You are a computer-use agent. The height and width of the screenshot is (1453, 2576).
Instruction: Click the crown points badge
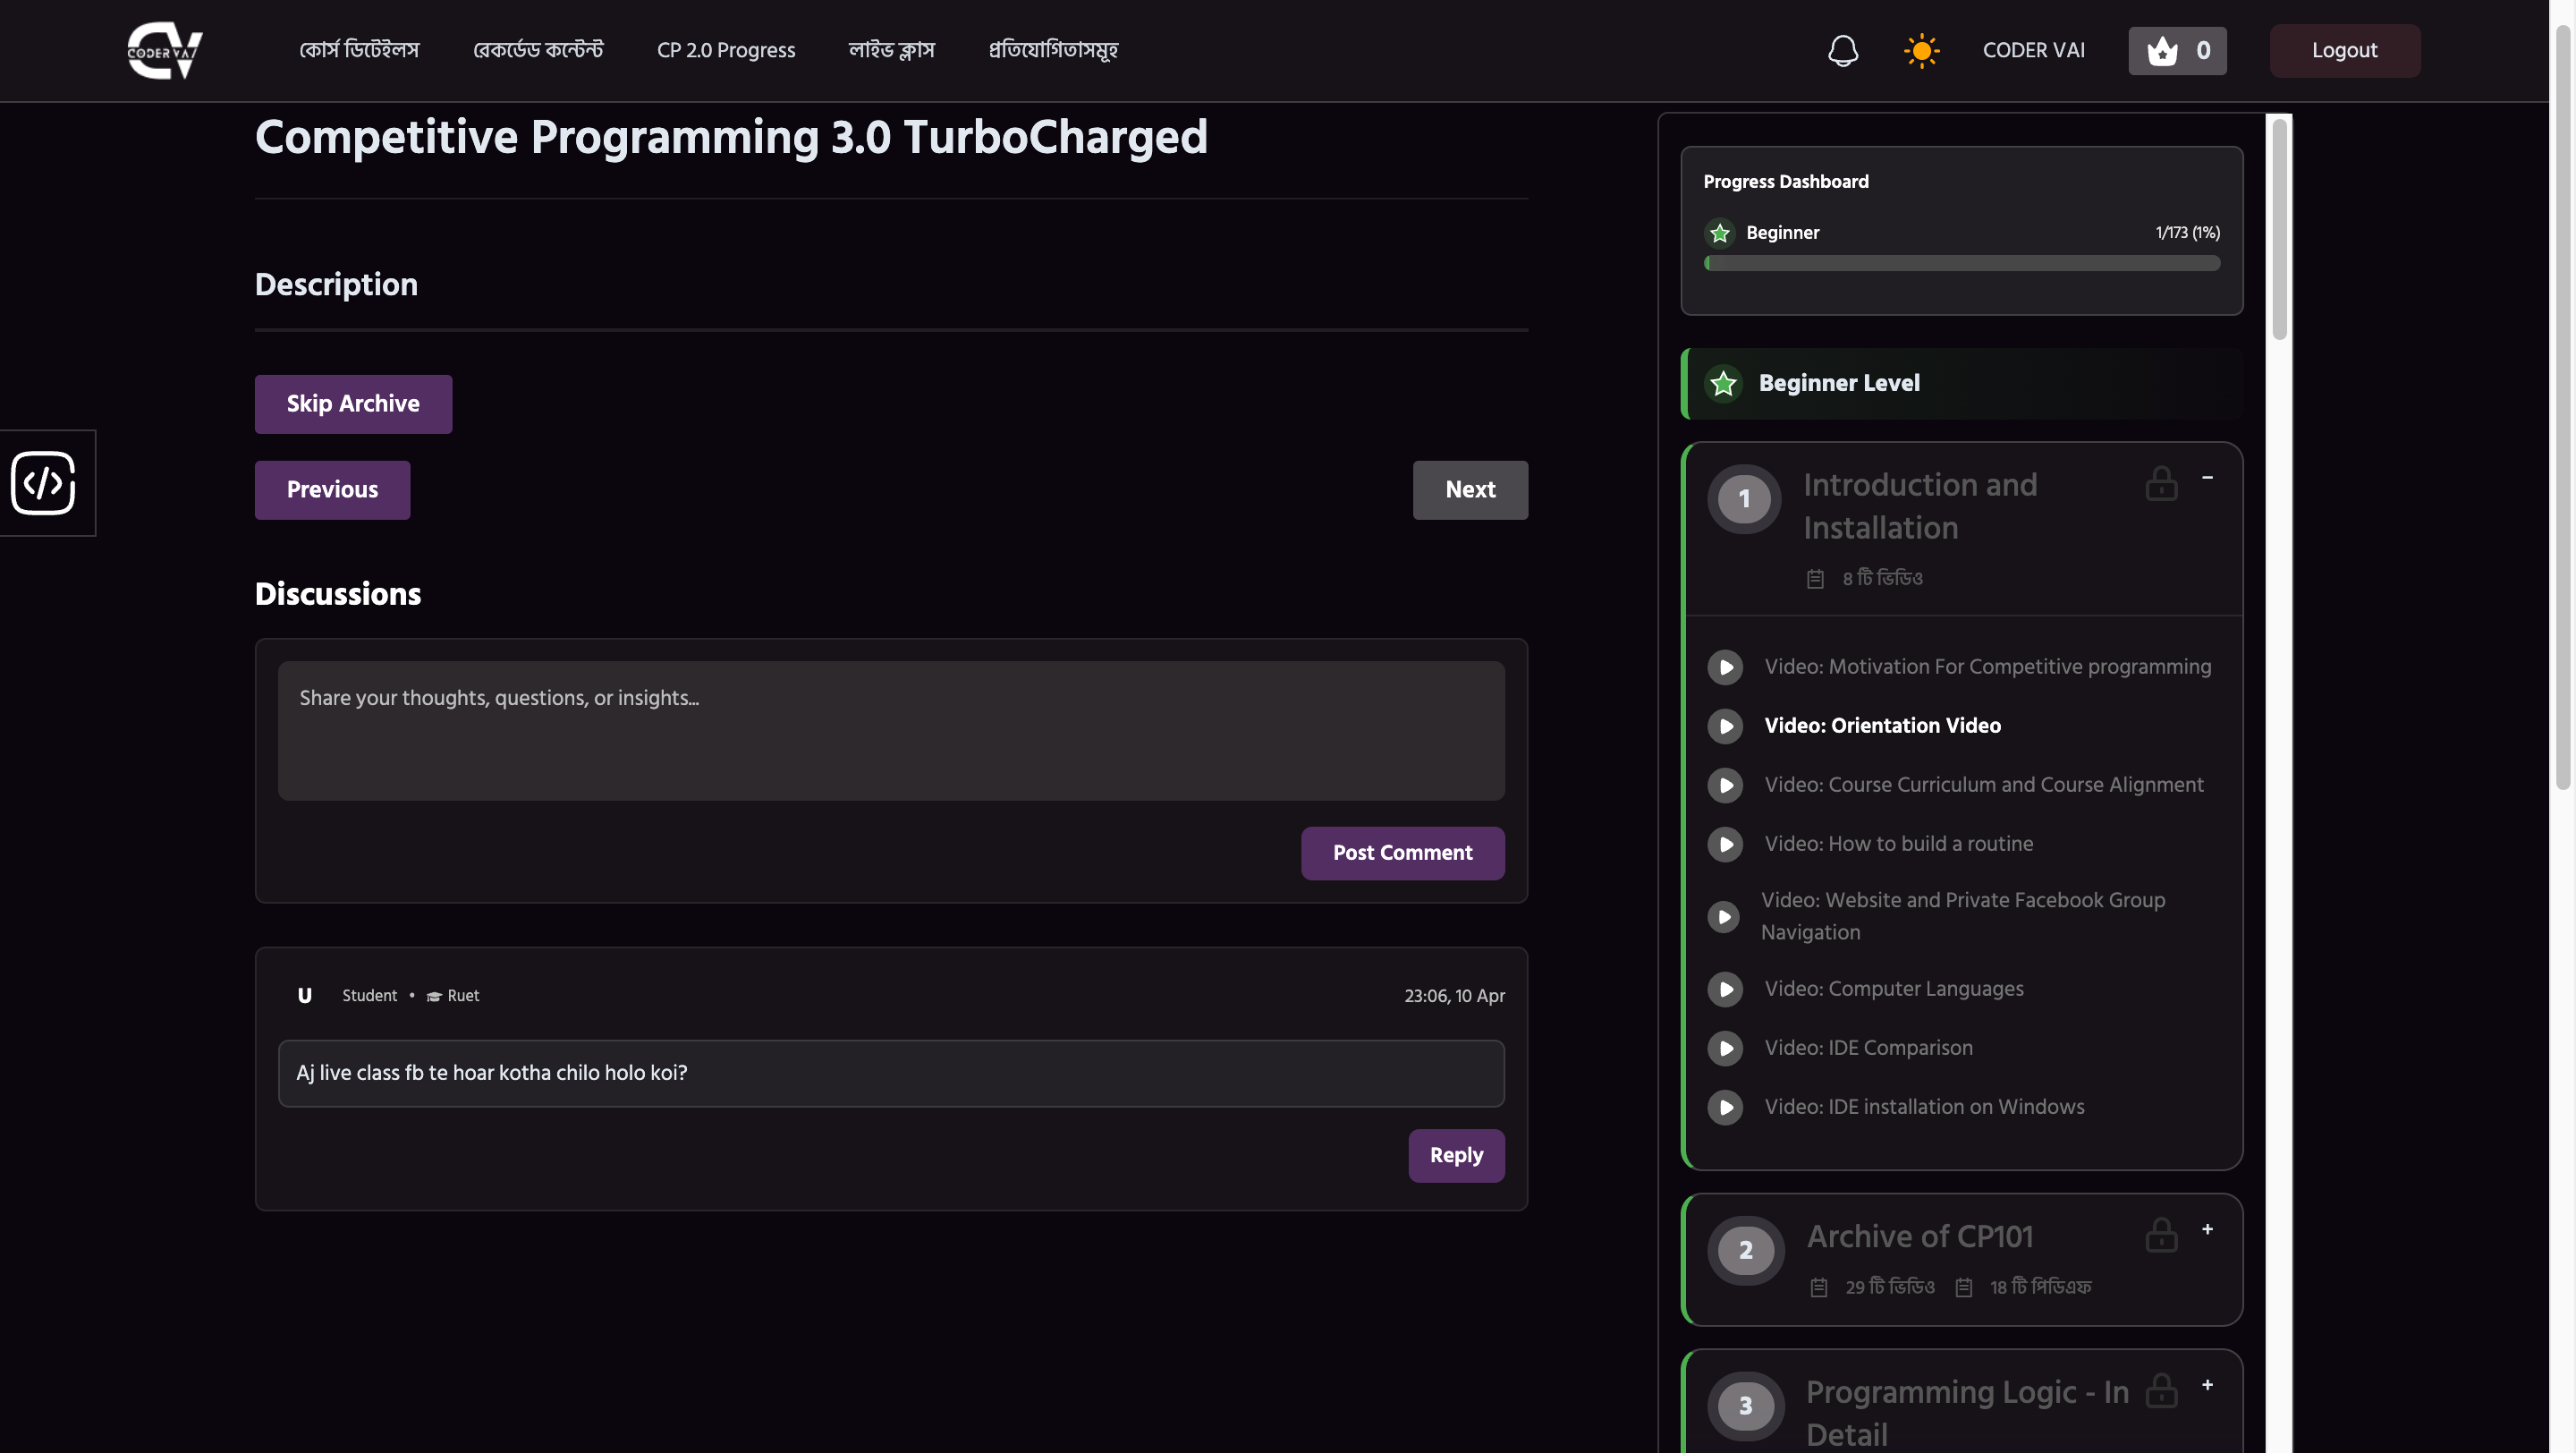[2177, 51]
